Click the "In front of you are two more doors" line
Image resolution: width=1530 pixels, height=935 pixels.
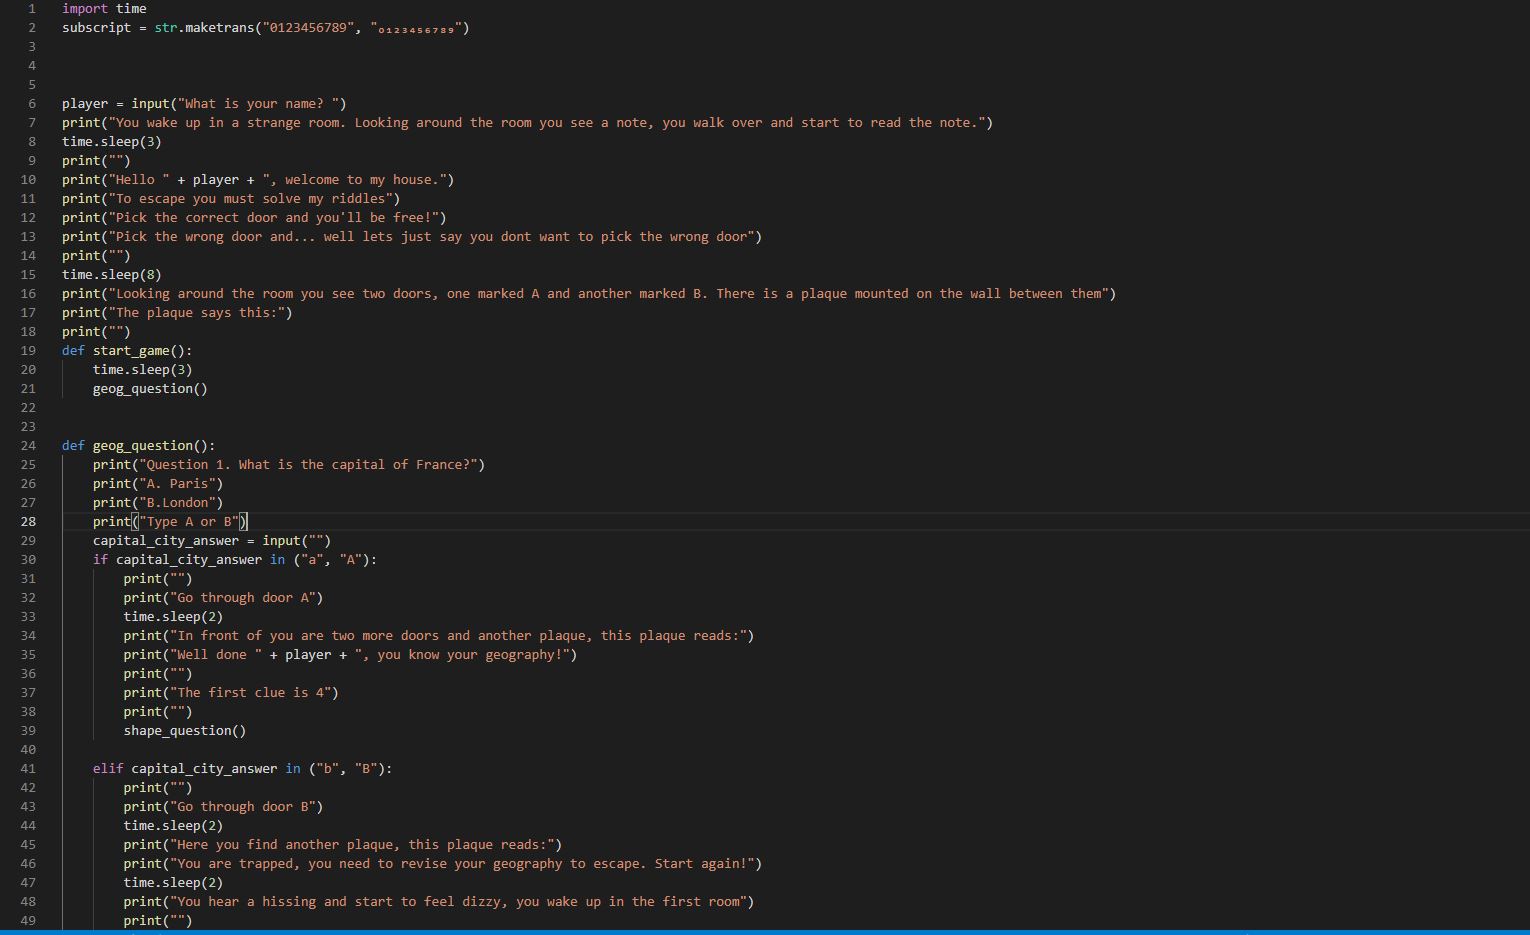439,636
